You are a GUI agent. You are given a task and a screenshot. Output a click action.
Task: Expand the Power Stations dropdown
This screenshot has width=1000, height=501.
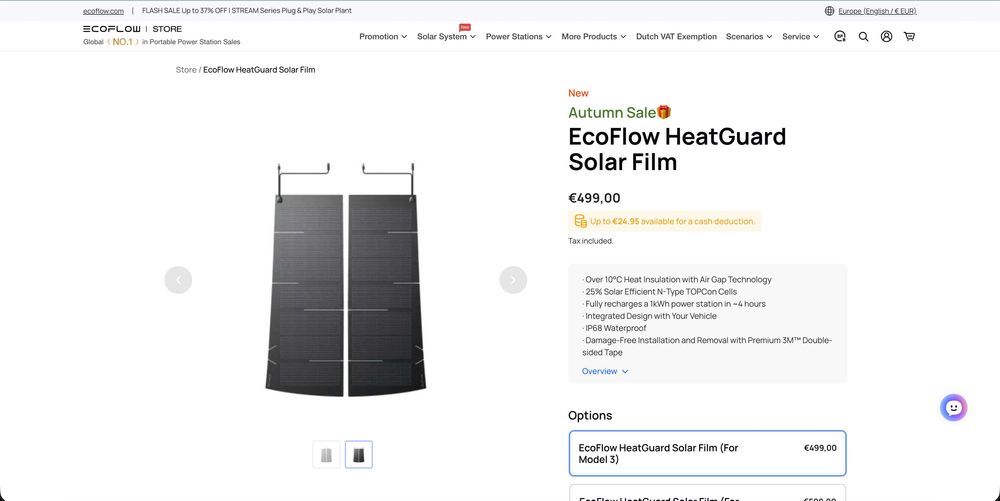[x=519, y=37]
